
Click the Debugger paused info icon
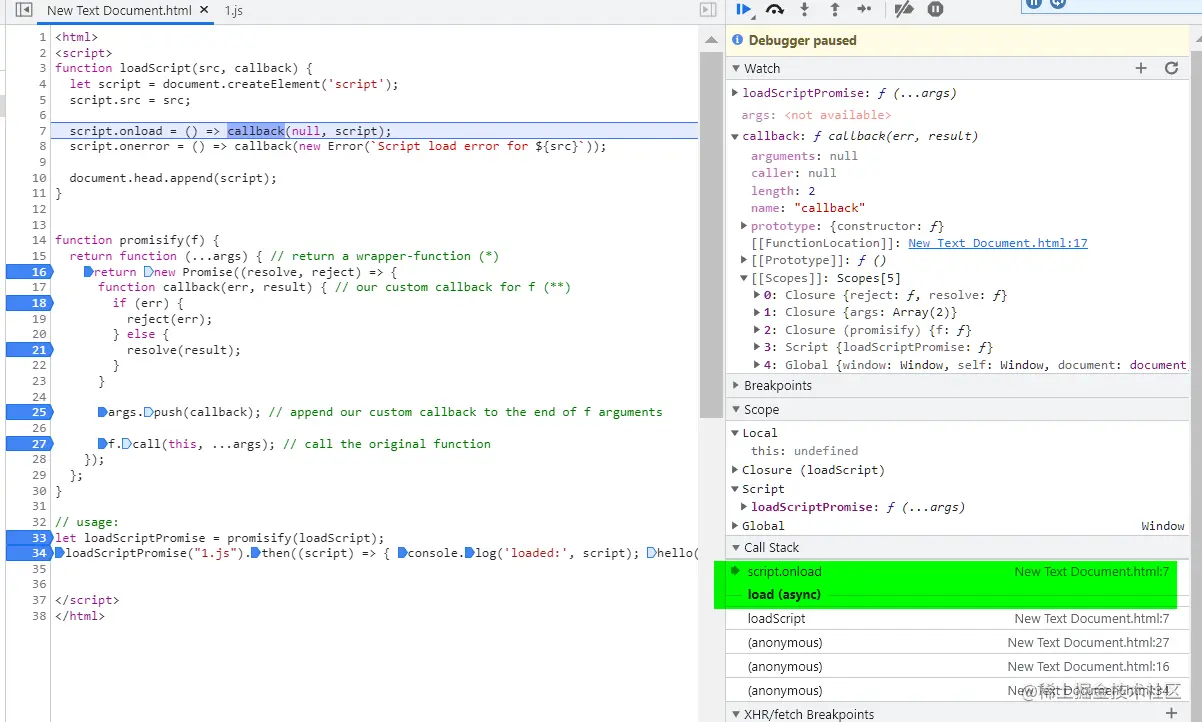tap(738, 40)
